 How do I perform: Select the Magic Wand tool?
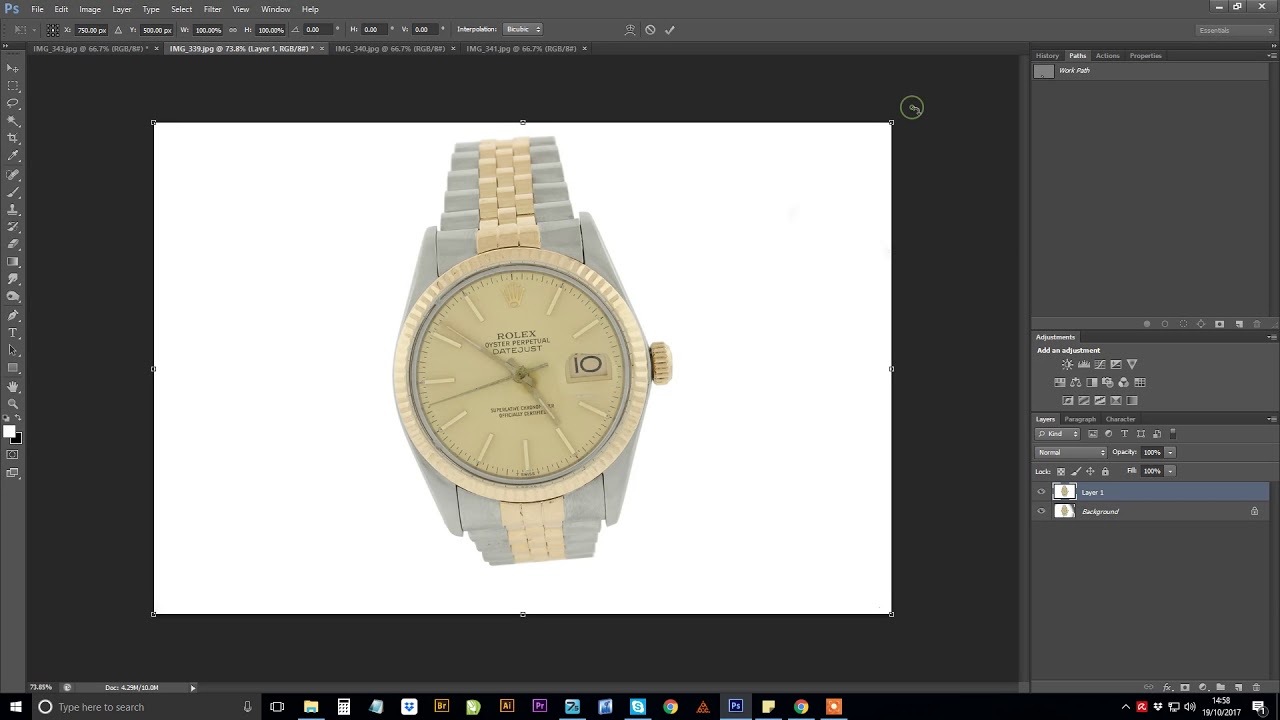[13, 120]
